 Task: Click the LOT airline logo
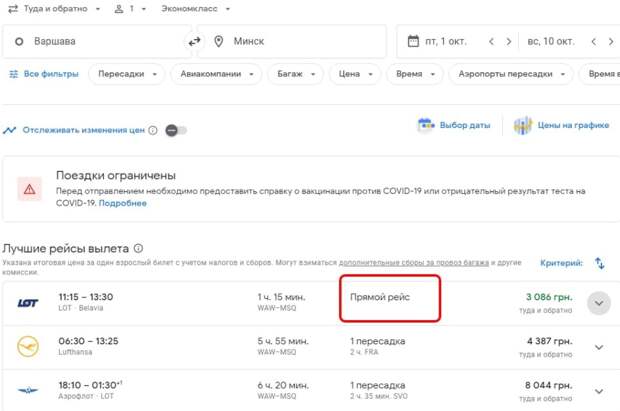coord(28,303)
